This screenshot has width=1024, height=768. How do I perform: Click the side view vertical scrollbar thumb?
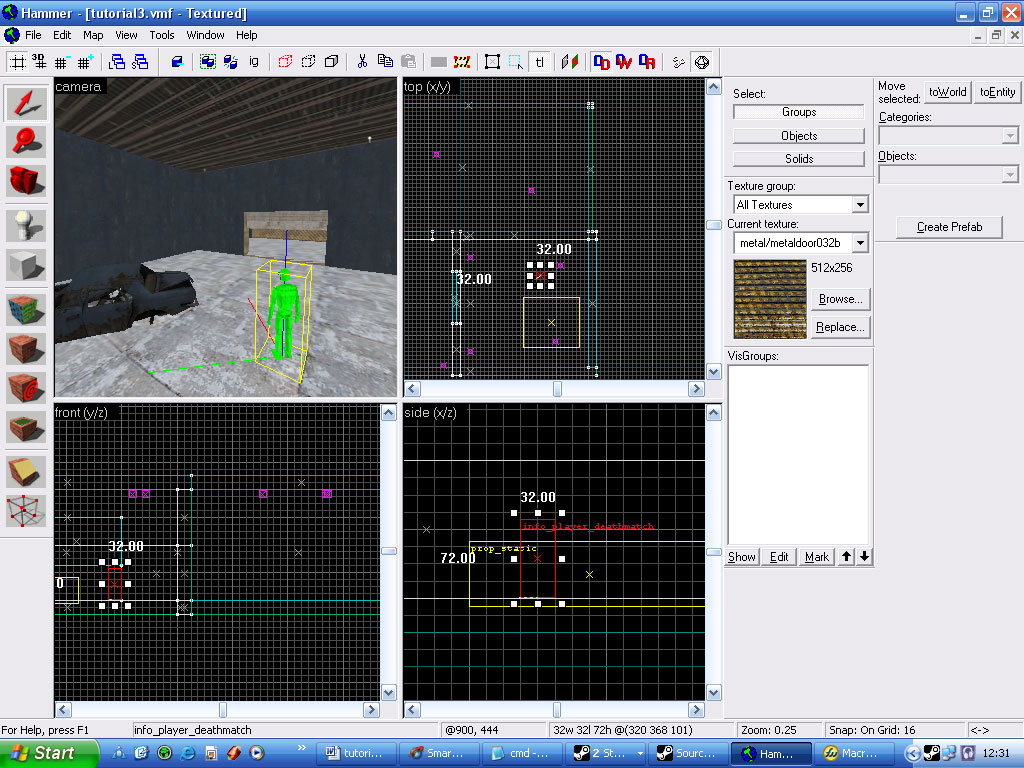click(713, 552)
